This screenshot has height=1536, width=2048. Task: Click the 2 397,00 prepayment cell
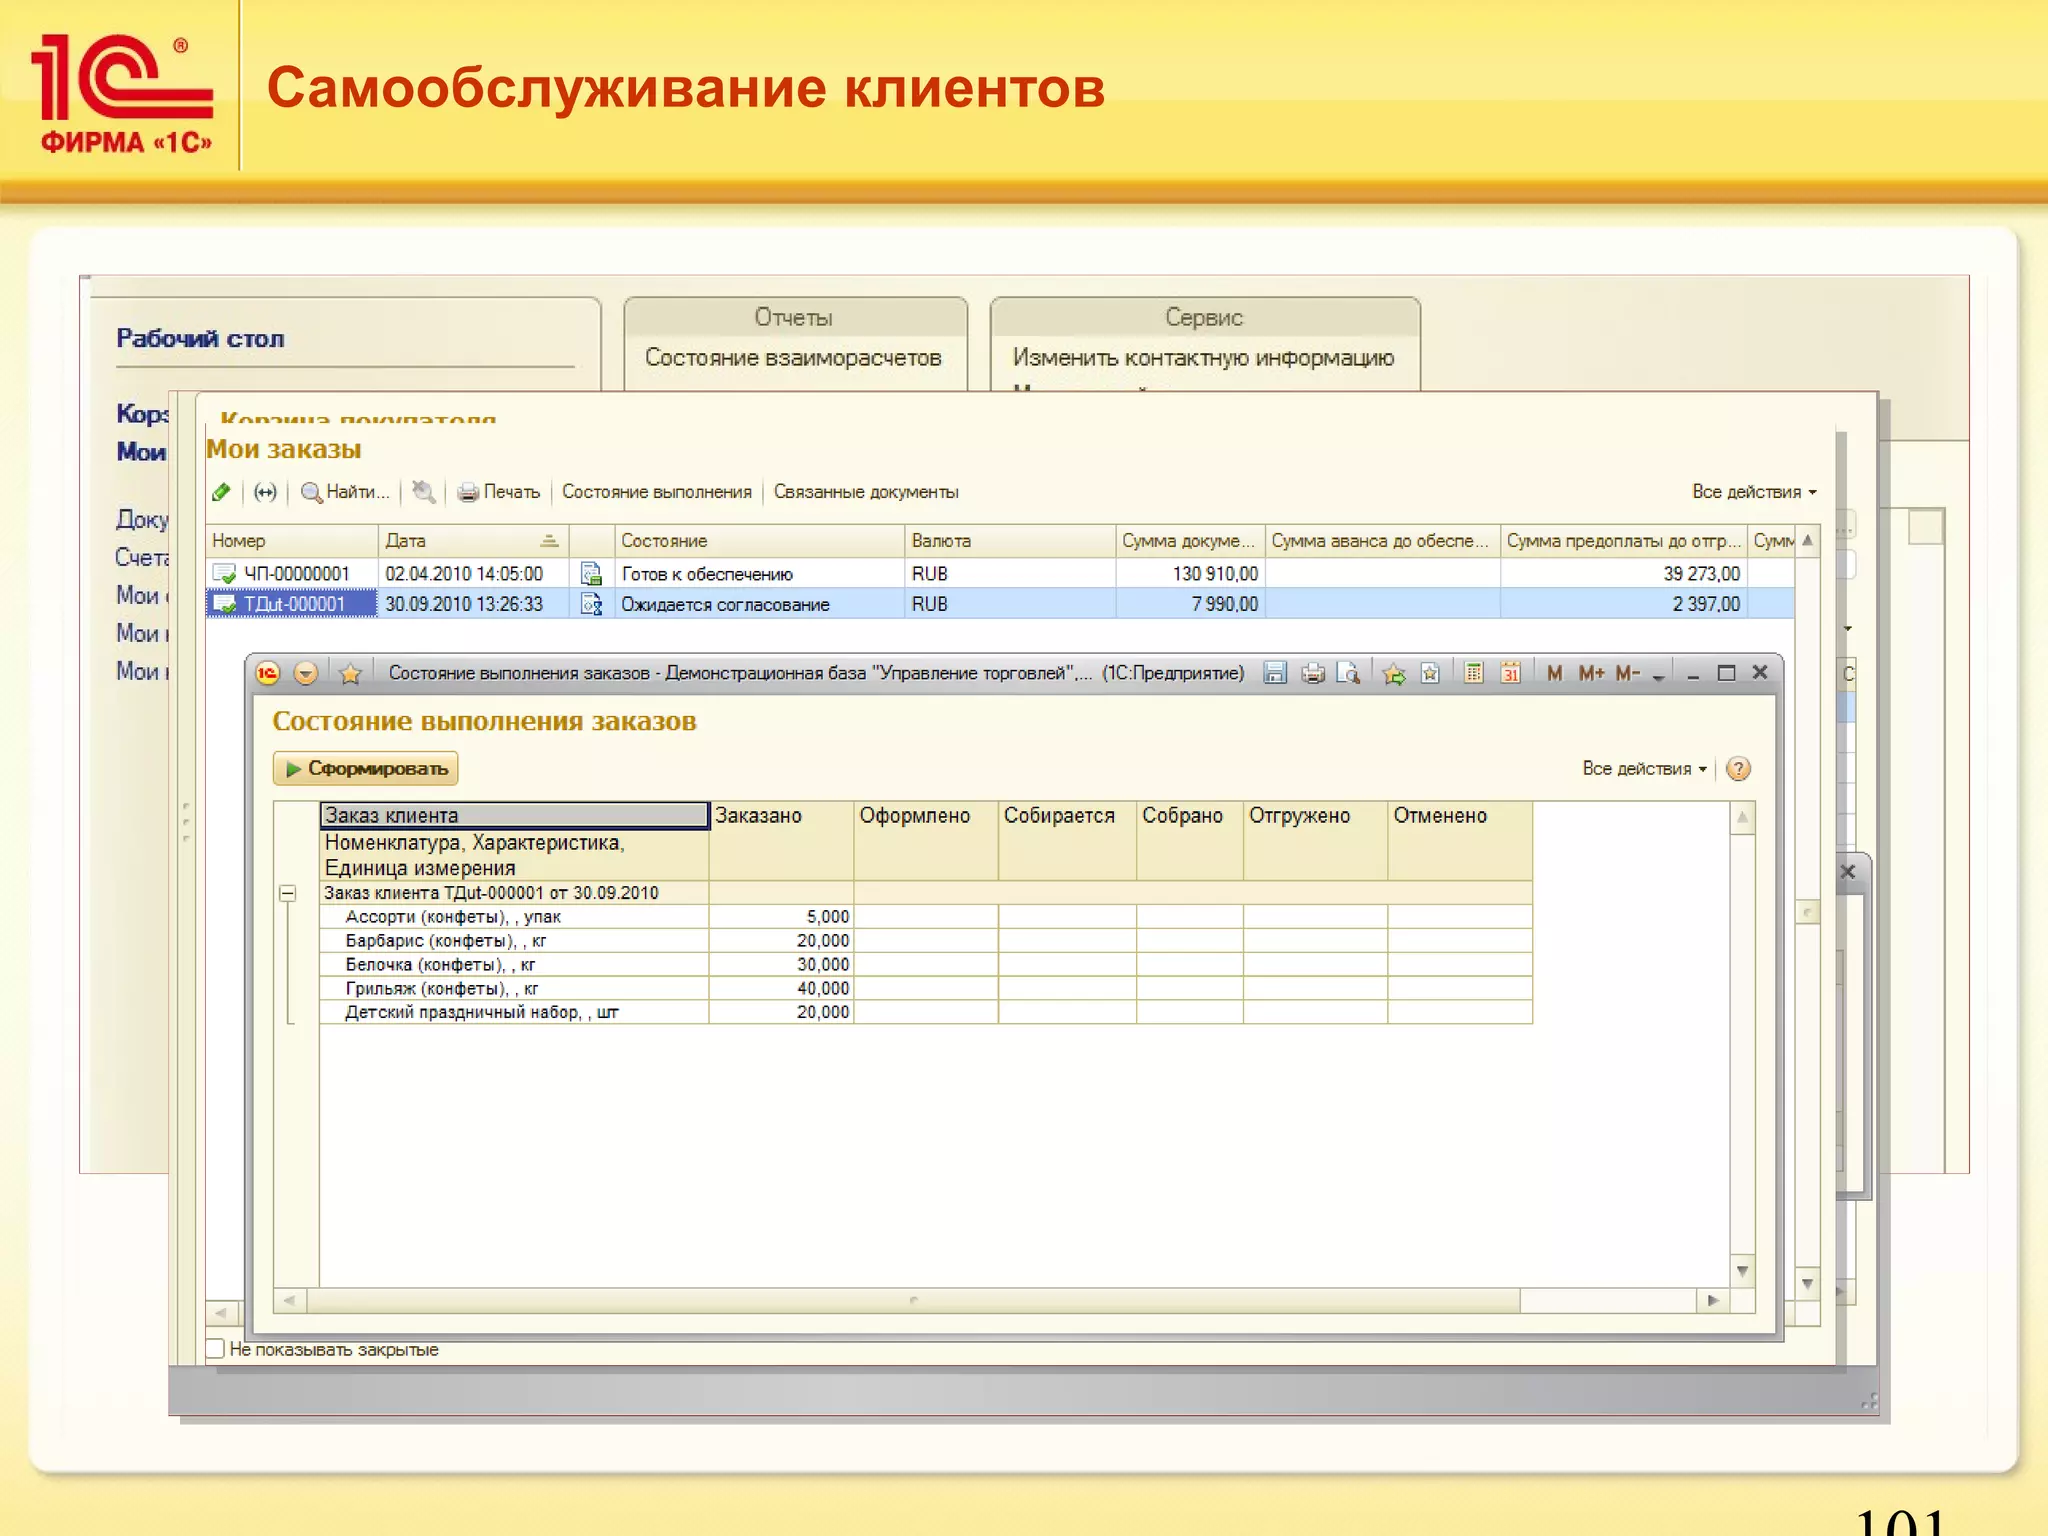click(x=1624, y=604)
